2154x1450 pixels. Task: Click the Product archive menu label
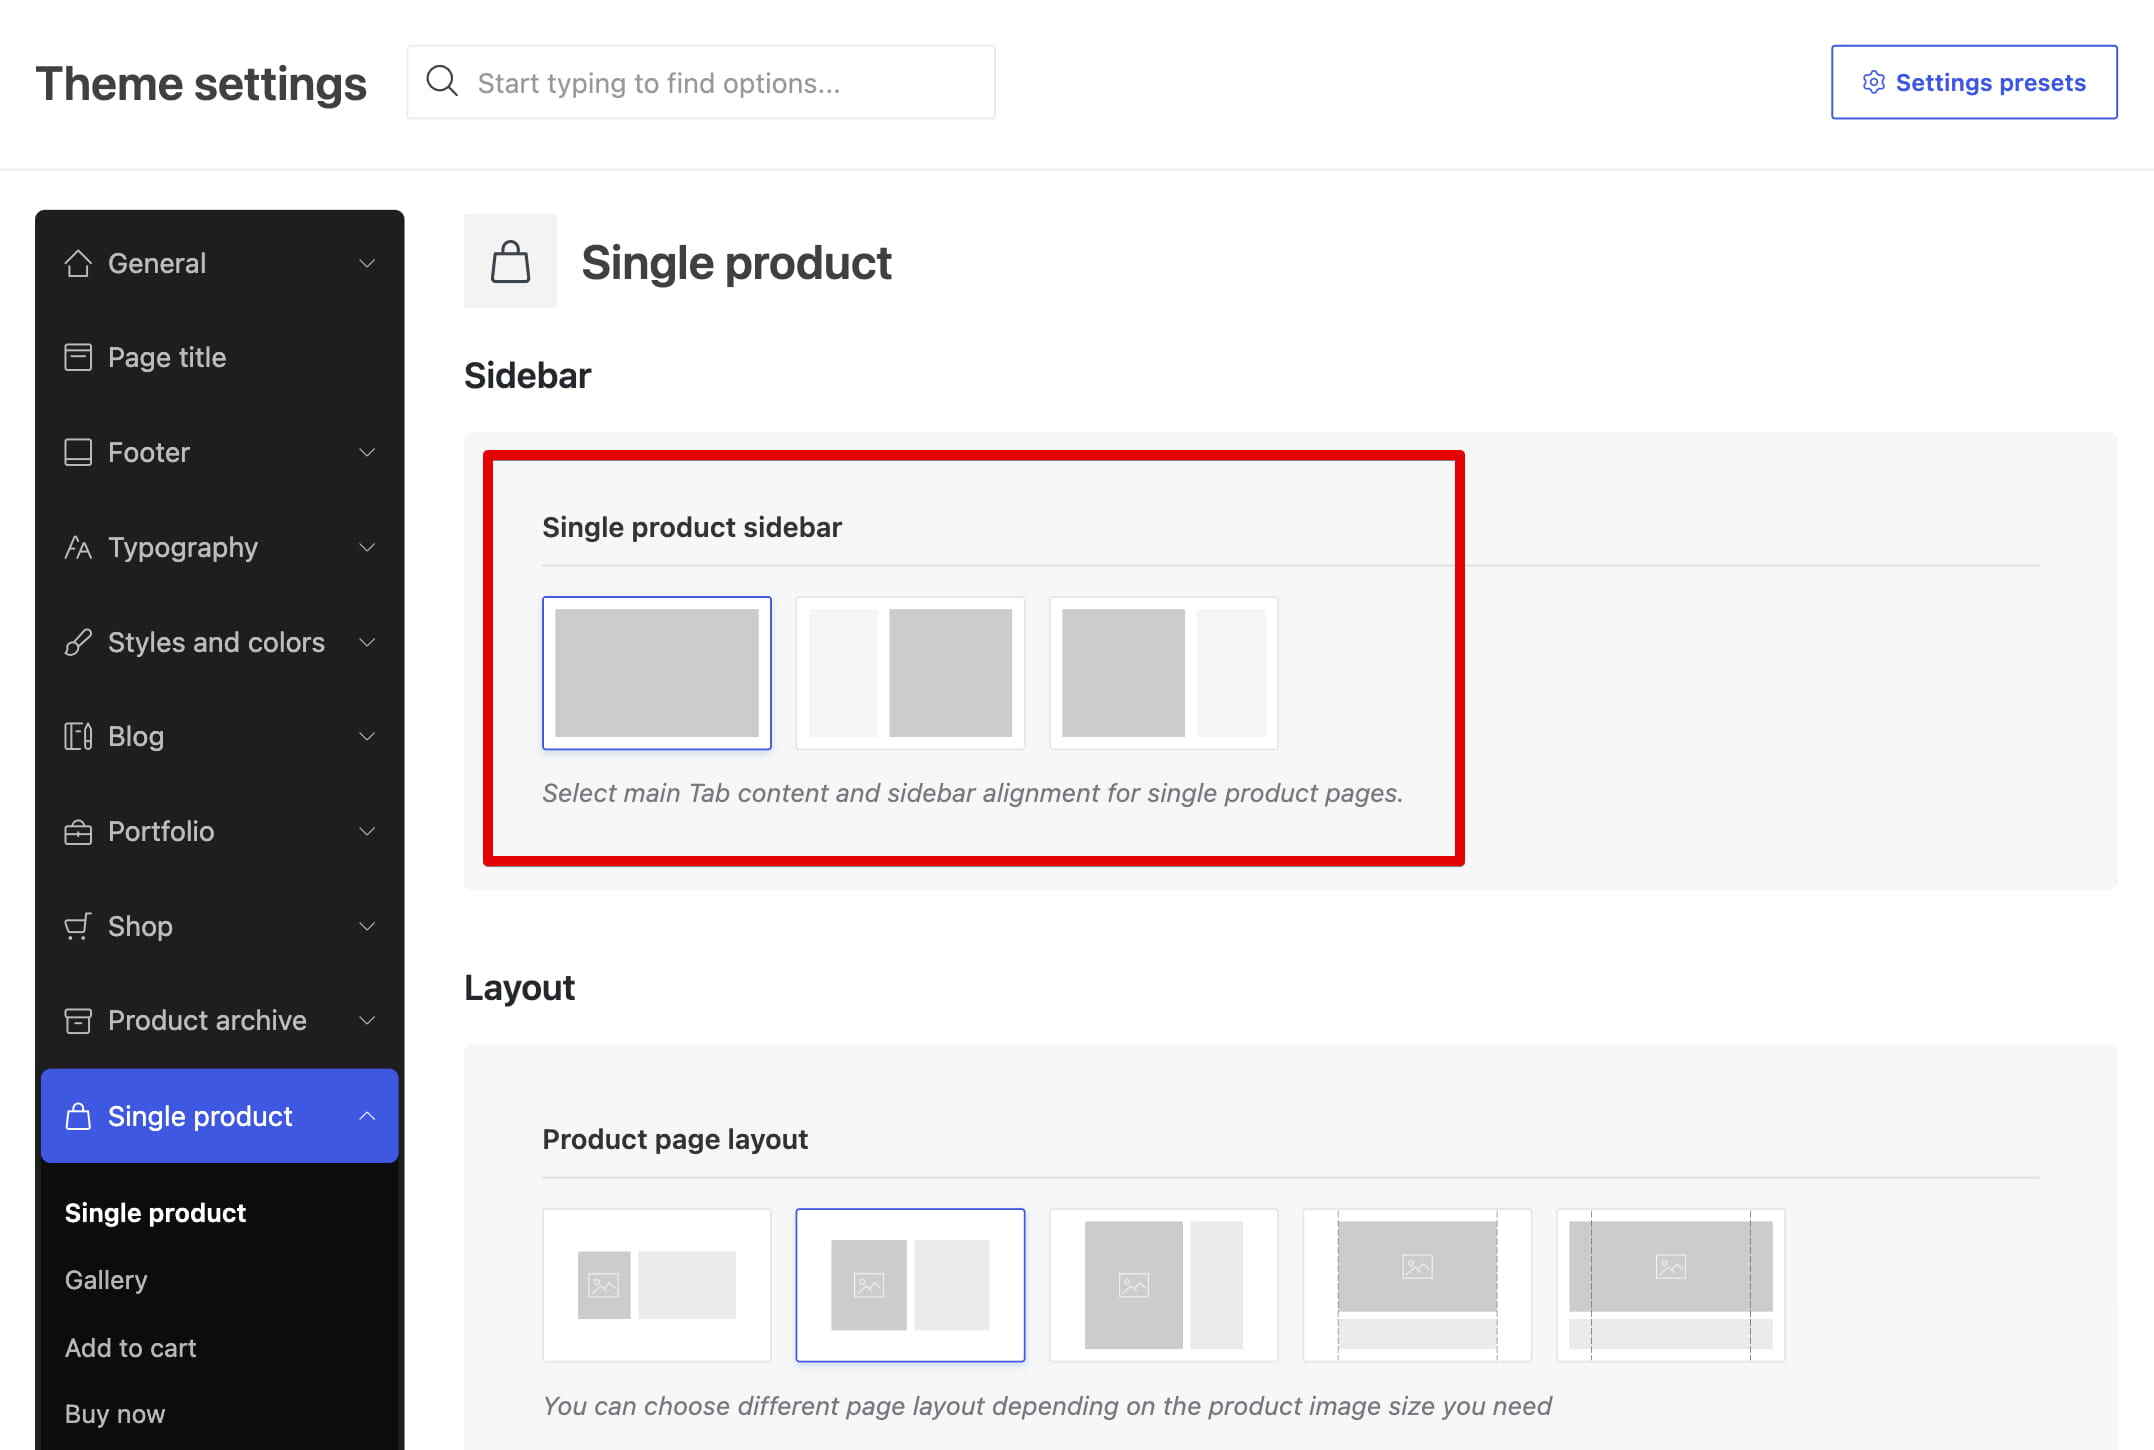(x=207, y=1020)
